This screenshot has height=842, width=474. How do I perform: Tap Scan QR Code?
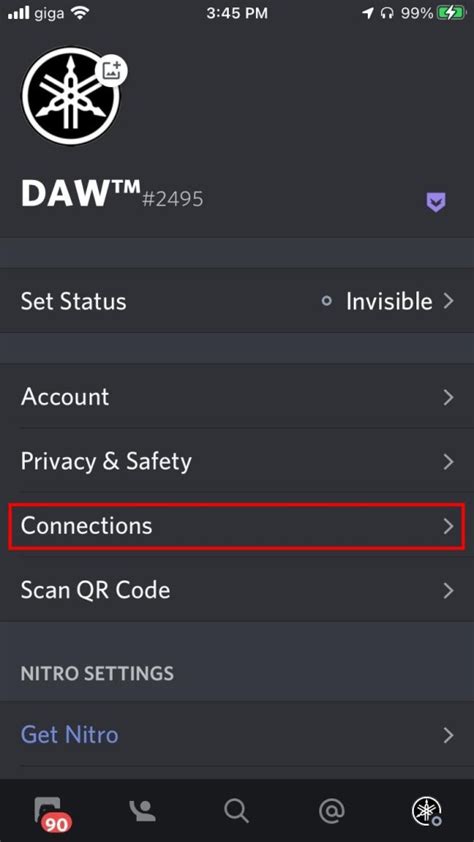(x=237, y=590)
